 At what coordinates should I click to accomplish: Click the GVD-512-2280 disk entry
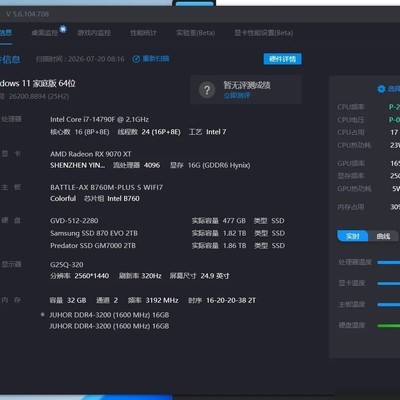click(x=74, y=221)
